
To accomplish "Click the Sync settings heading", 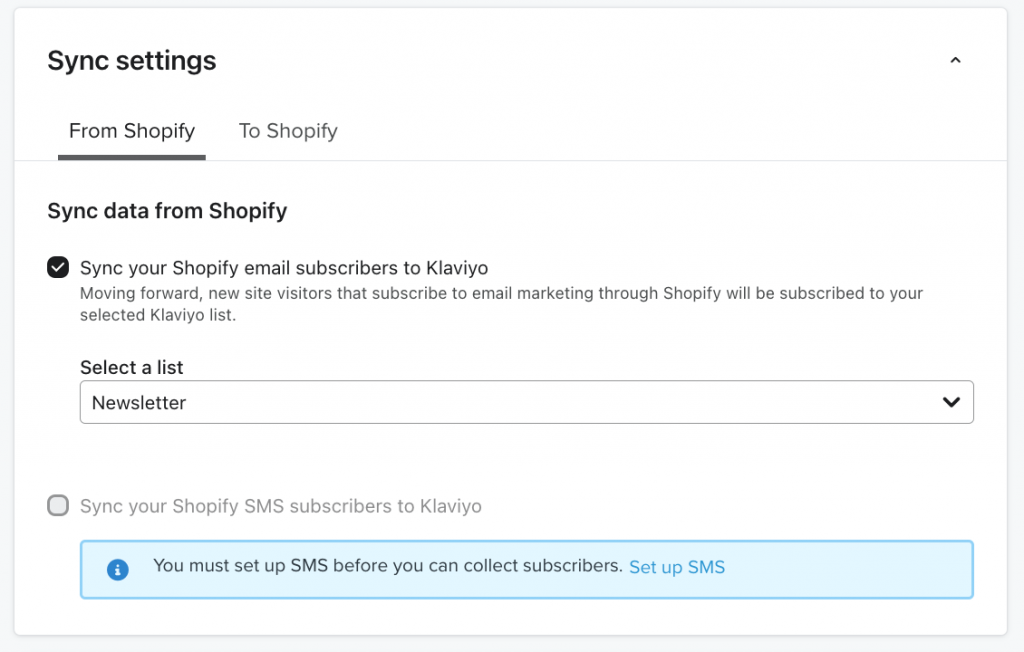I will [x=131, y=61].
